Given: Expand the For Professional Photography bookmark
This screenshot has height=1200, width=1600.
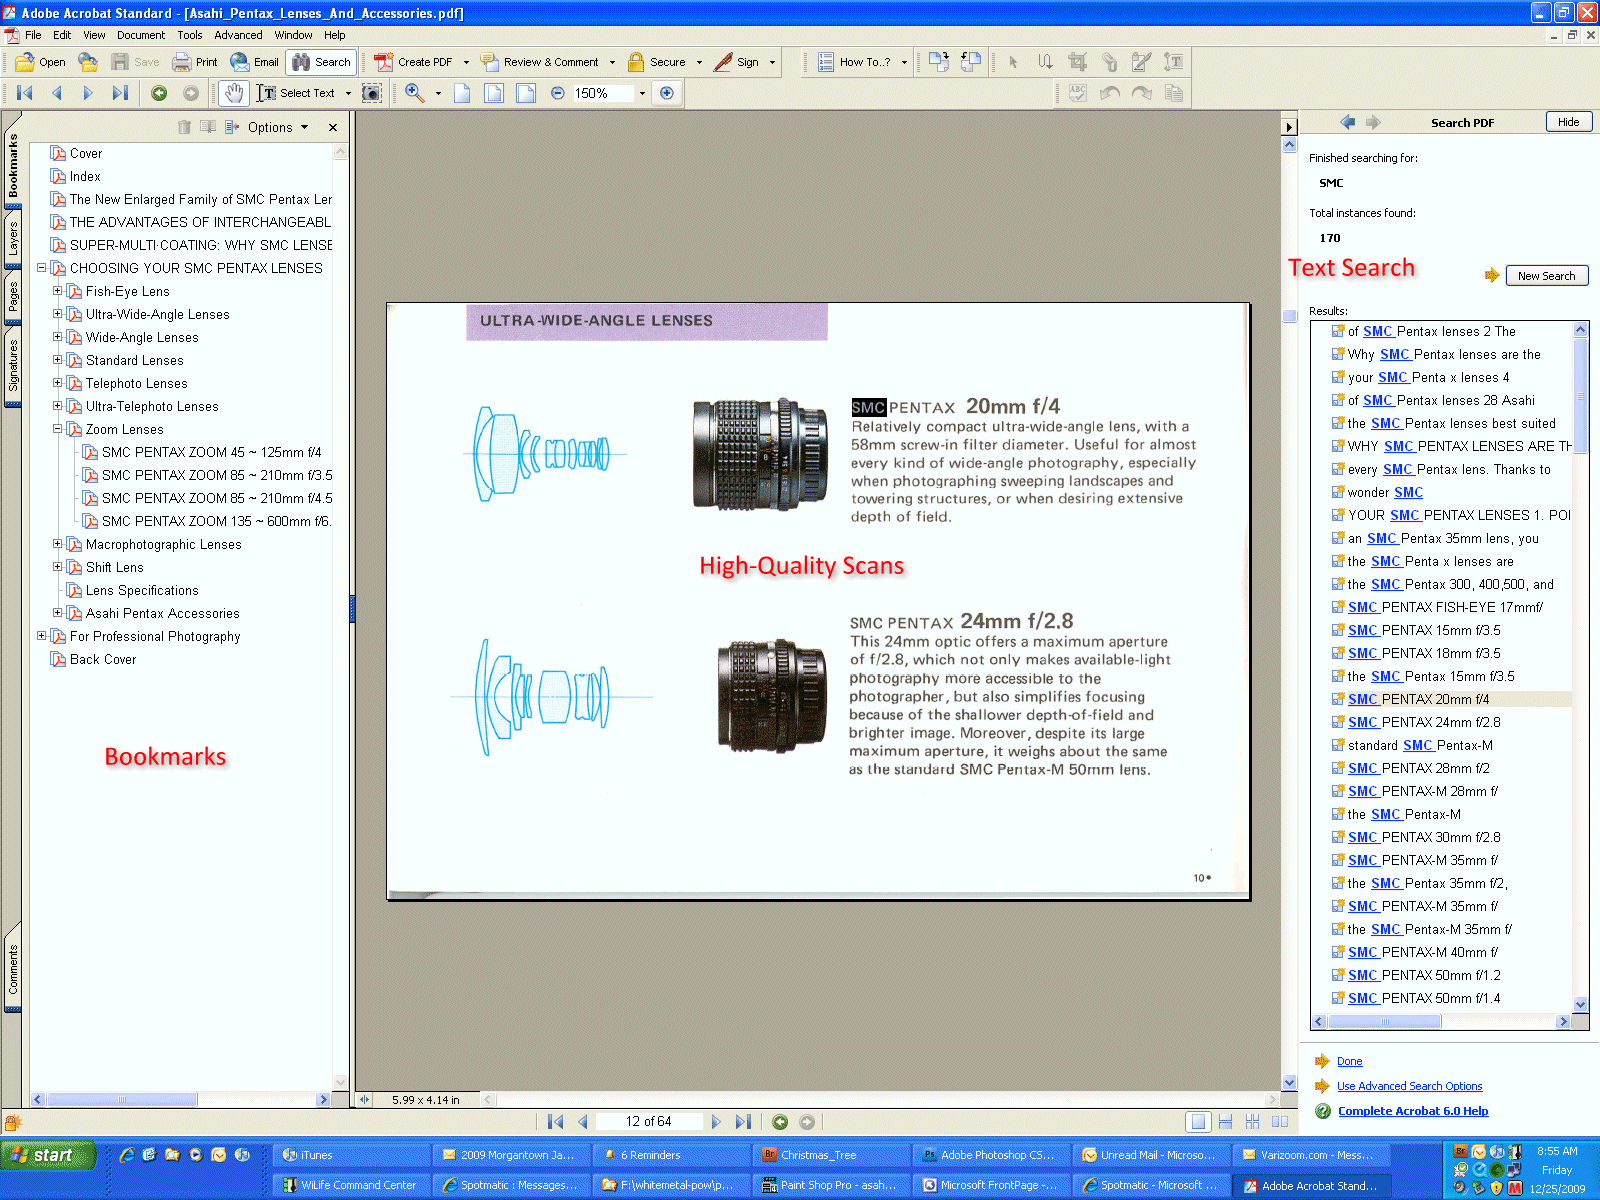Looking at the screenshot, I should pyautogui.click(x=41, y=636).
